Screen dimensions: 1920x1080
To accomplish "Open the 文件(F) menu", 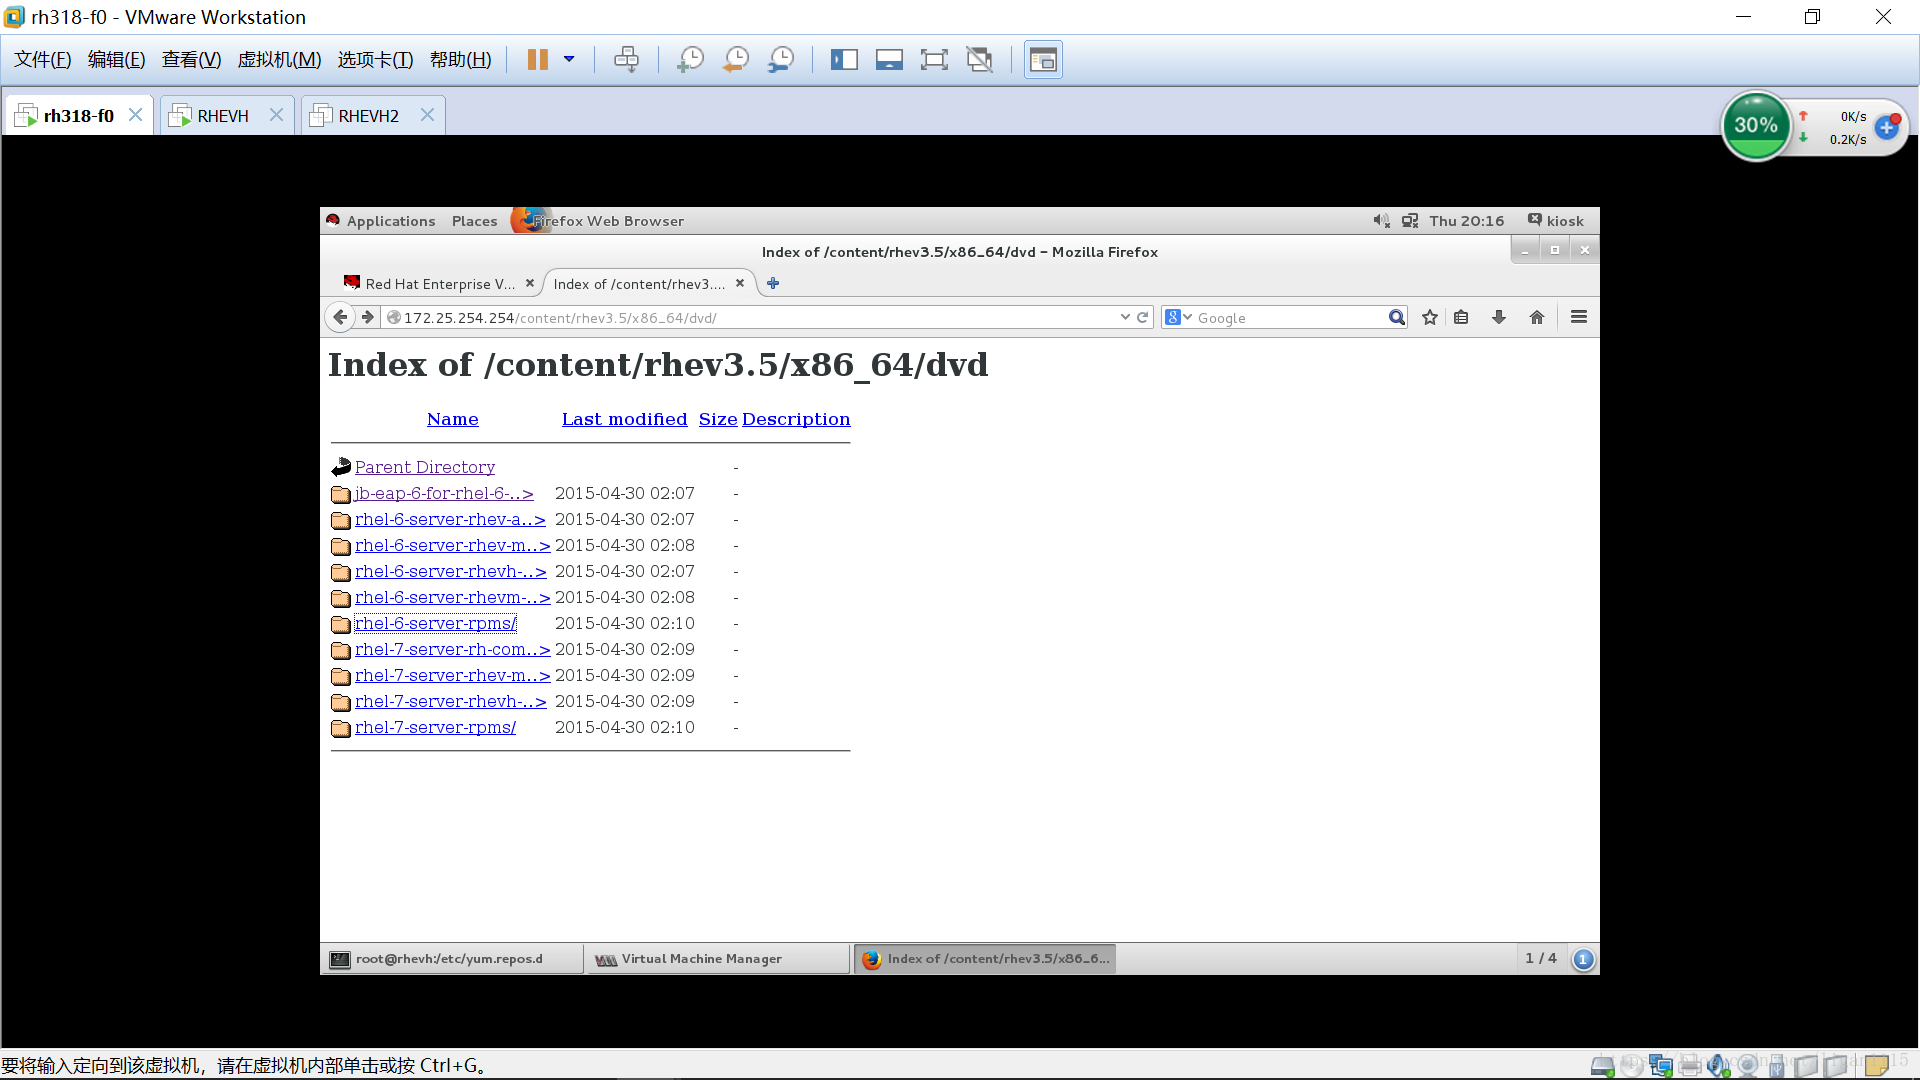I will 43,60.
